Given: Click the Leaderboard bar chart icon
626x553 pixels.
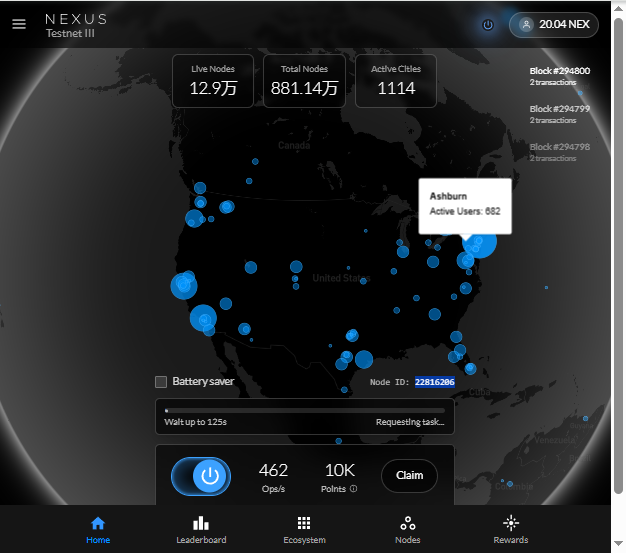Looking at the screenshot, I should tap(201, 523).
